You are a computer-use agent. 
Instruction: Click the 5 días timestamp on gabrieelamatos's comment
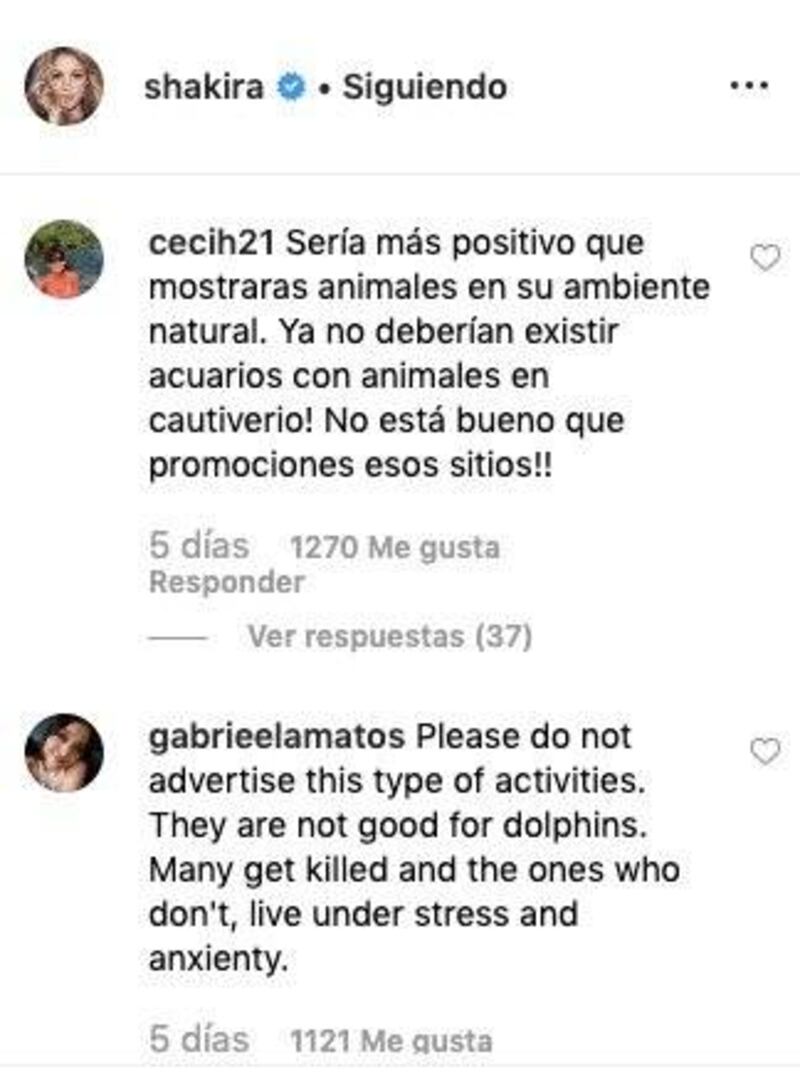point(199,1039)
